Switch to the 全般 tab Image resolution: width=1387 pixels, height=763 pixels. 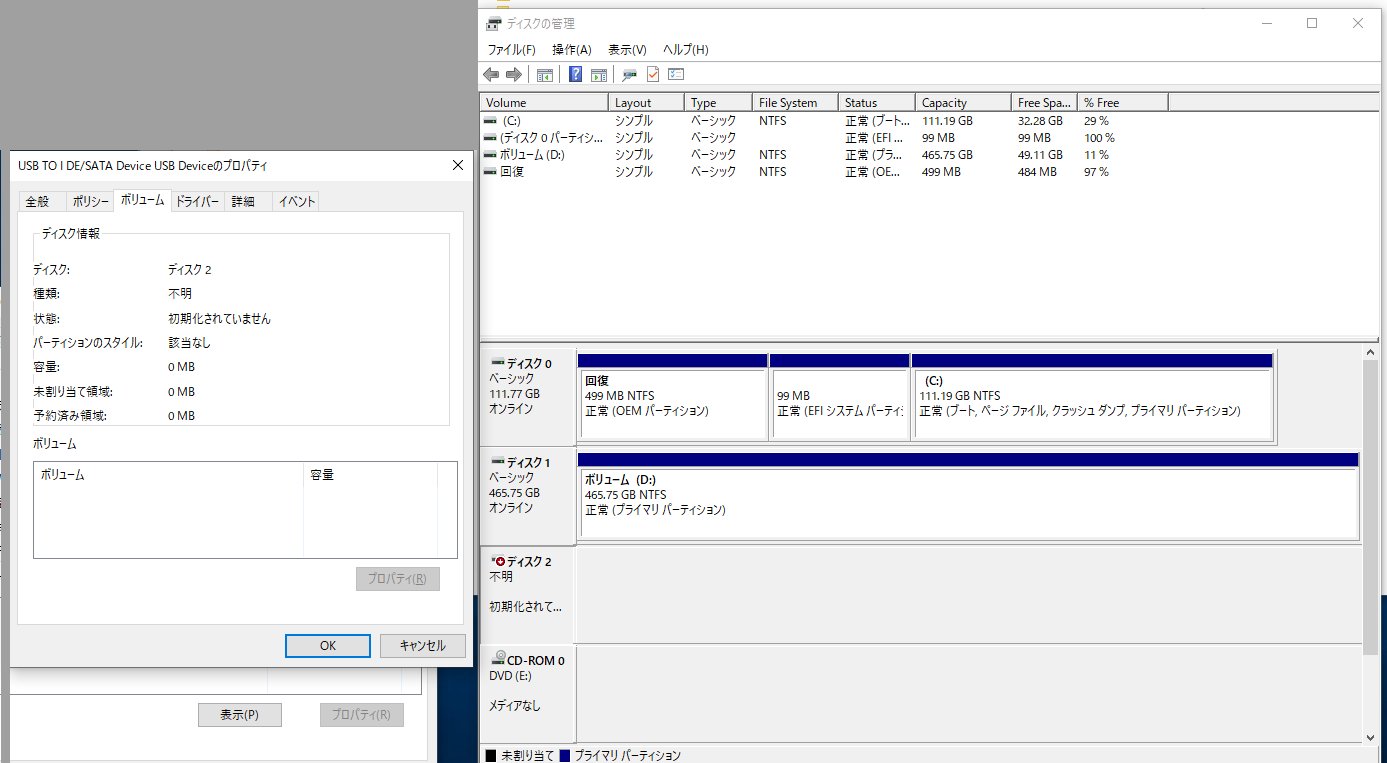coord(37,201)
